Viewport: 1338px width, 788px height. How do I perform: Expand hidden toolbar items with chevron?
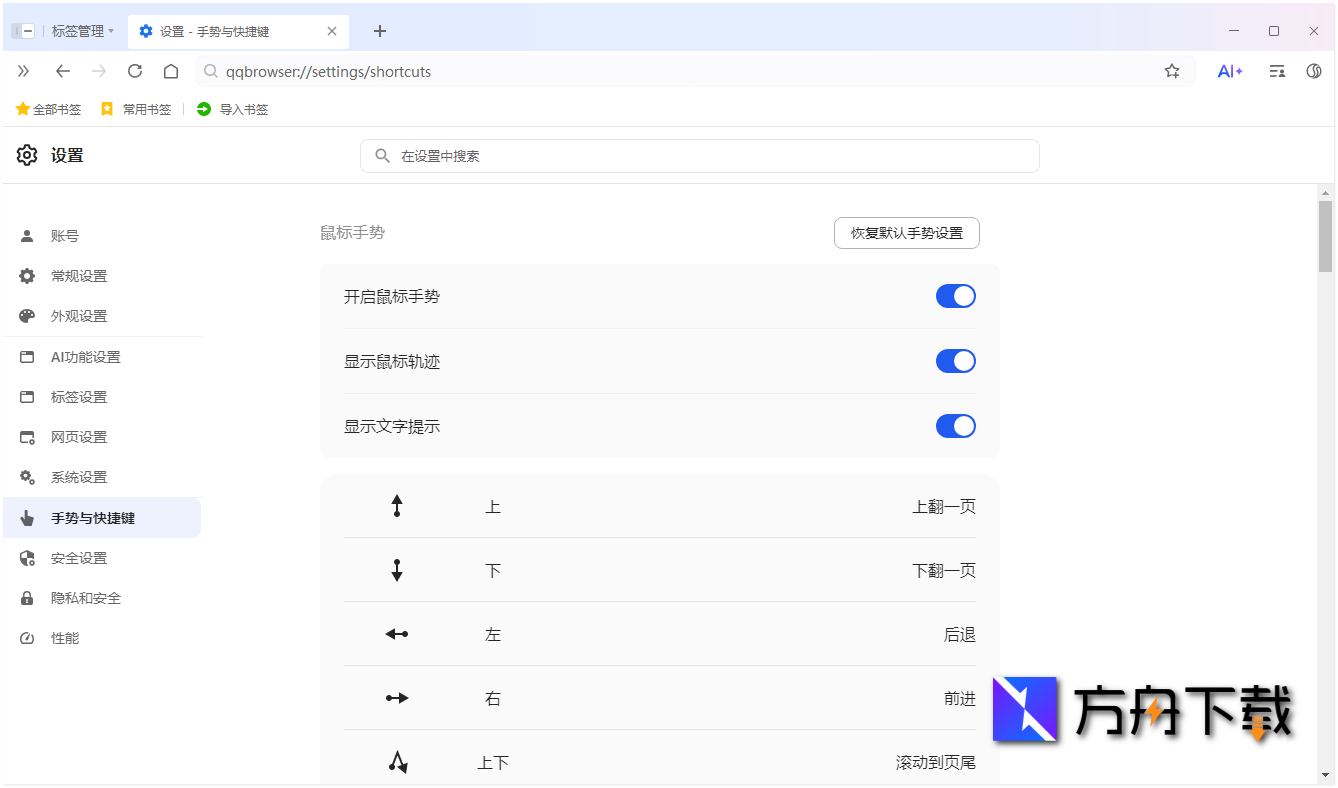22,71
